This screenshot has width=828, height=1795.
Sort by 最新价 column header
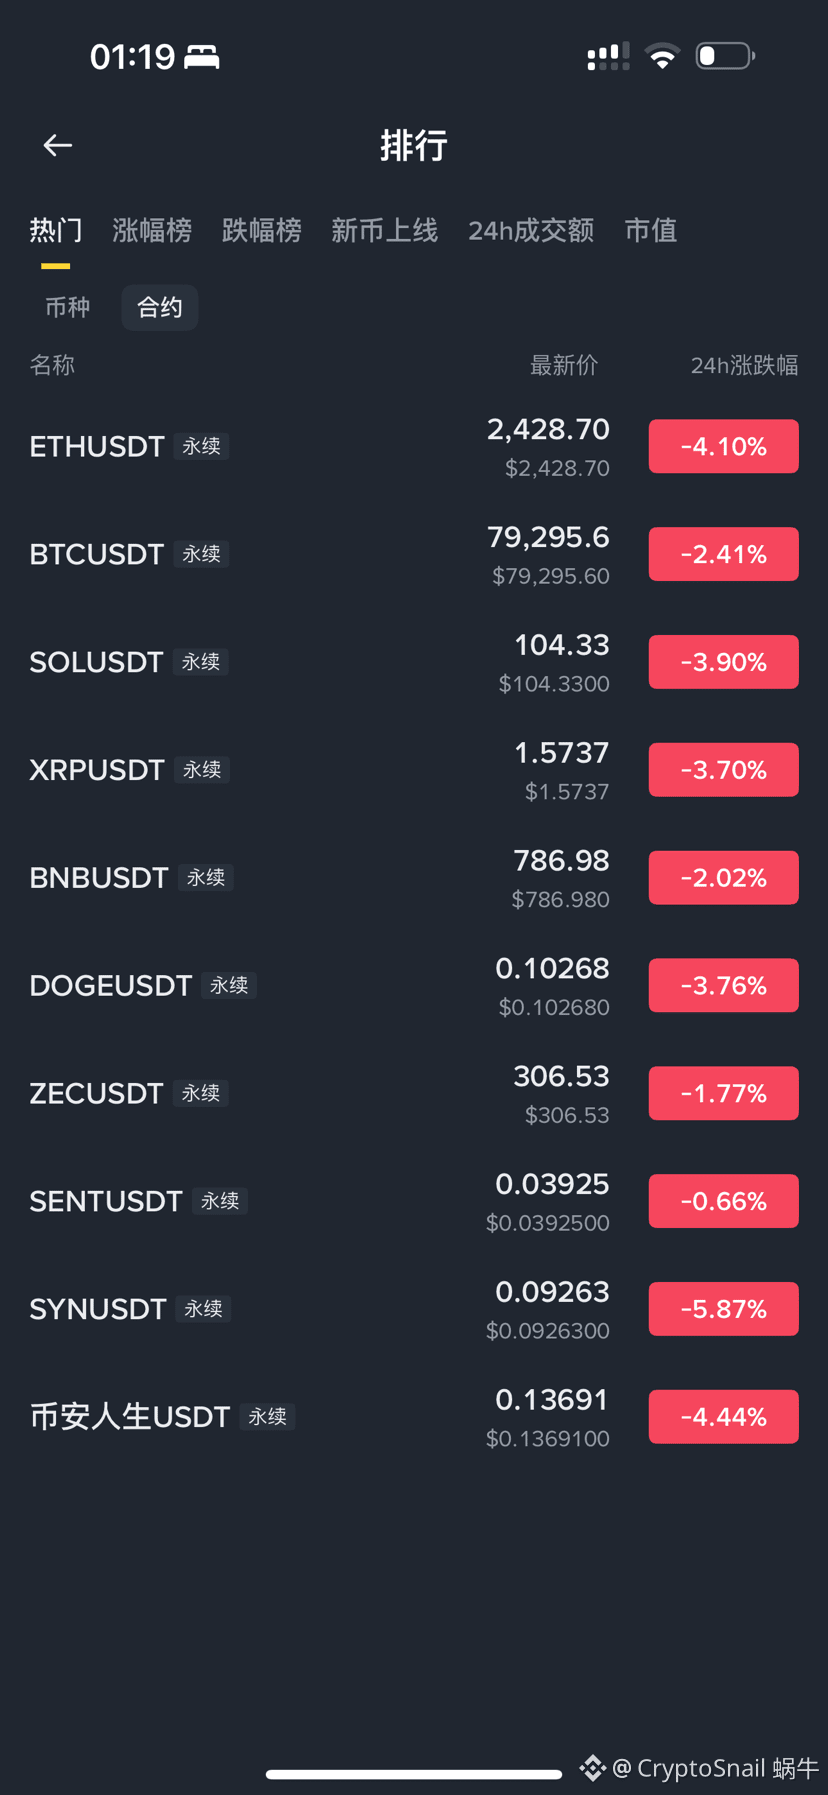[x=564, y=366]
